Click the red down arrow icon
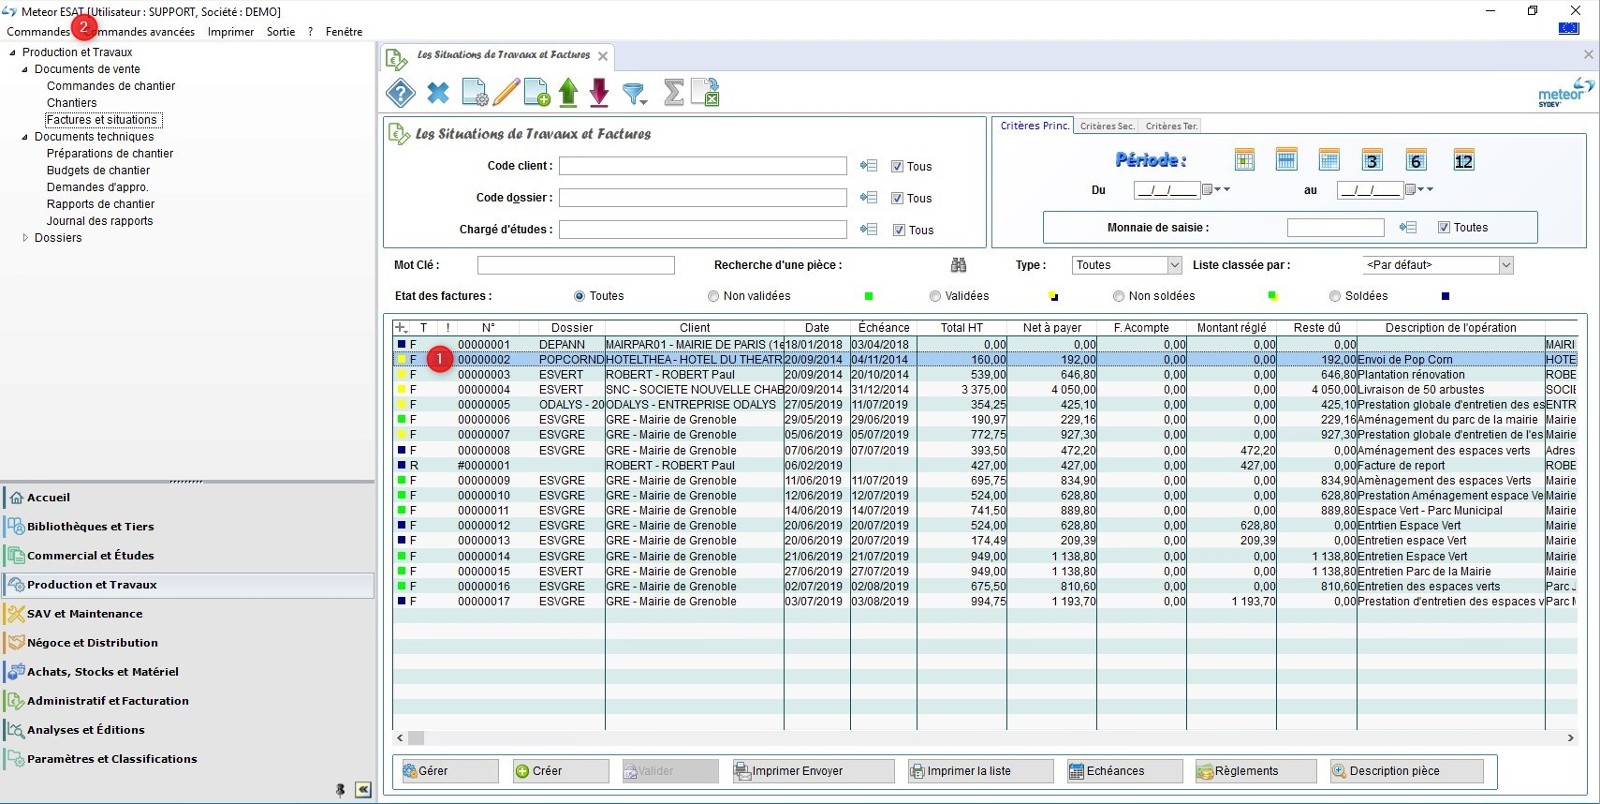This screenshot has width=1600, height=804. tap(599, 93)
